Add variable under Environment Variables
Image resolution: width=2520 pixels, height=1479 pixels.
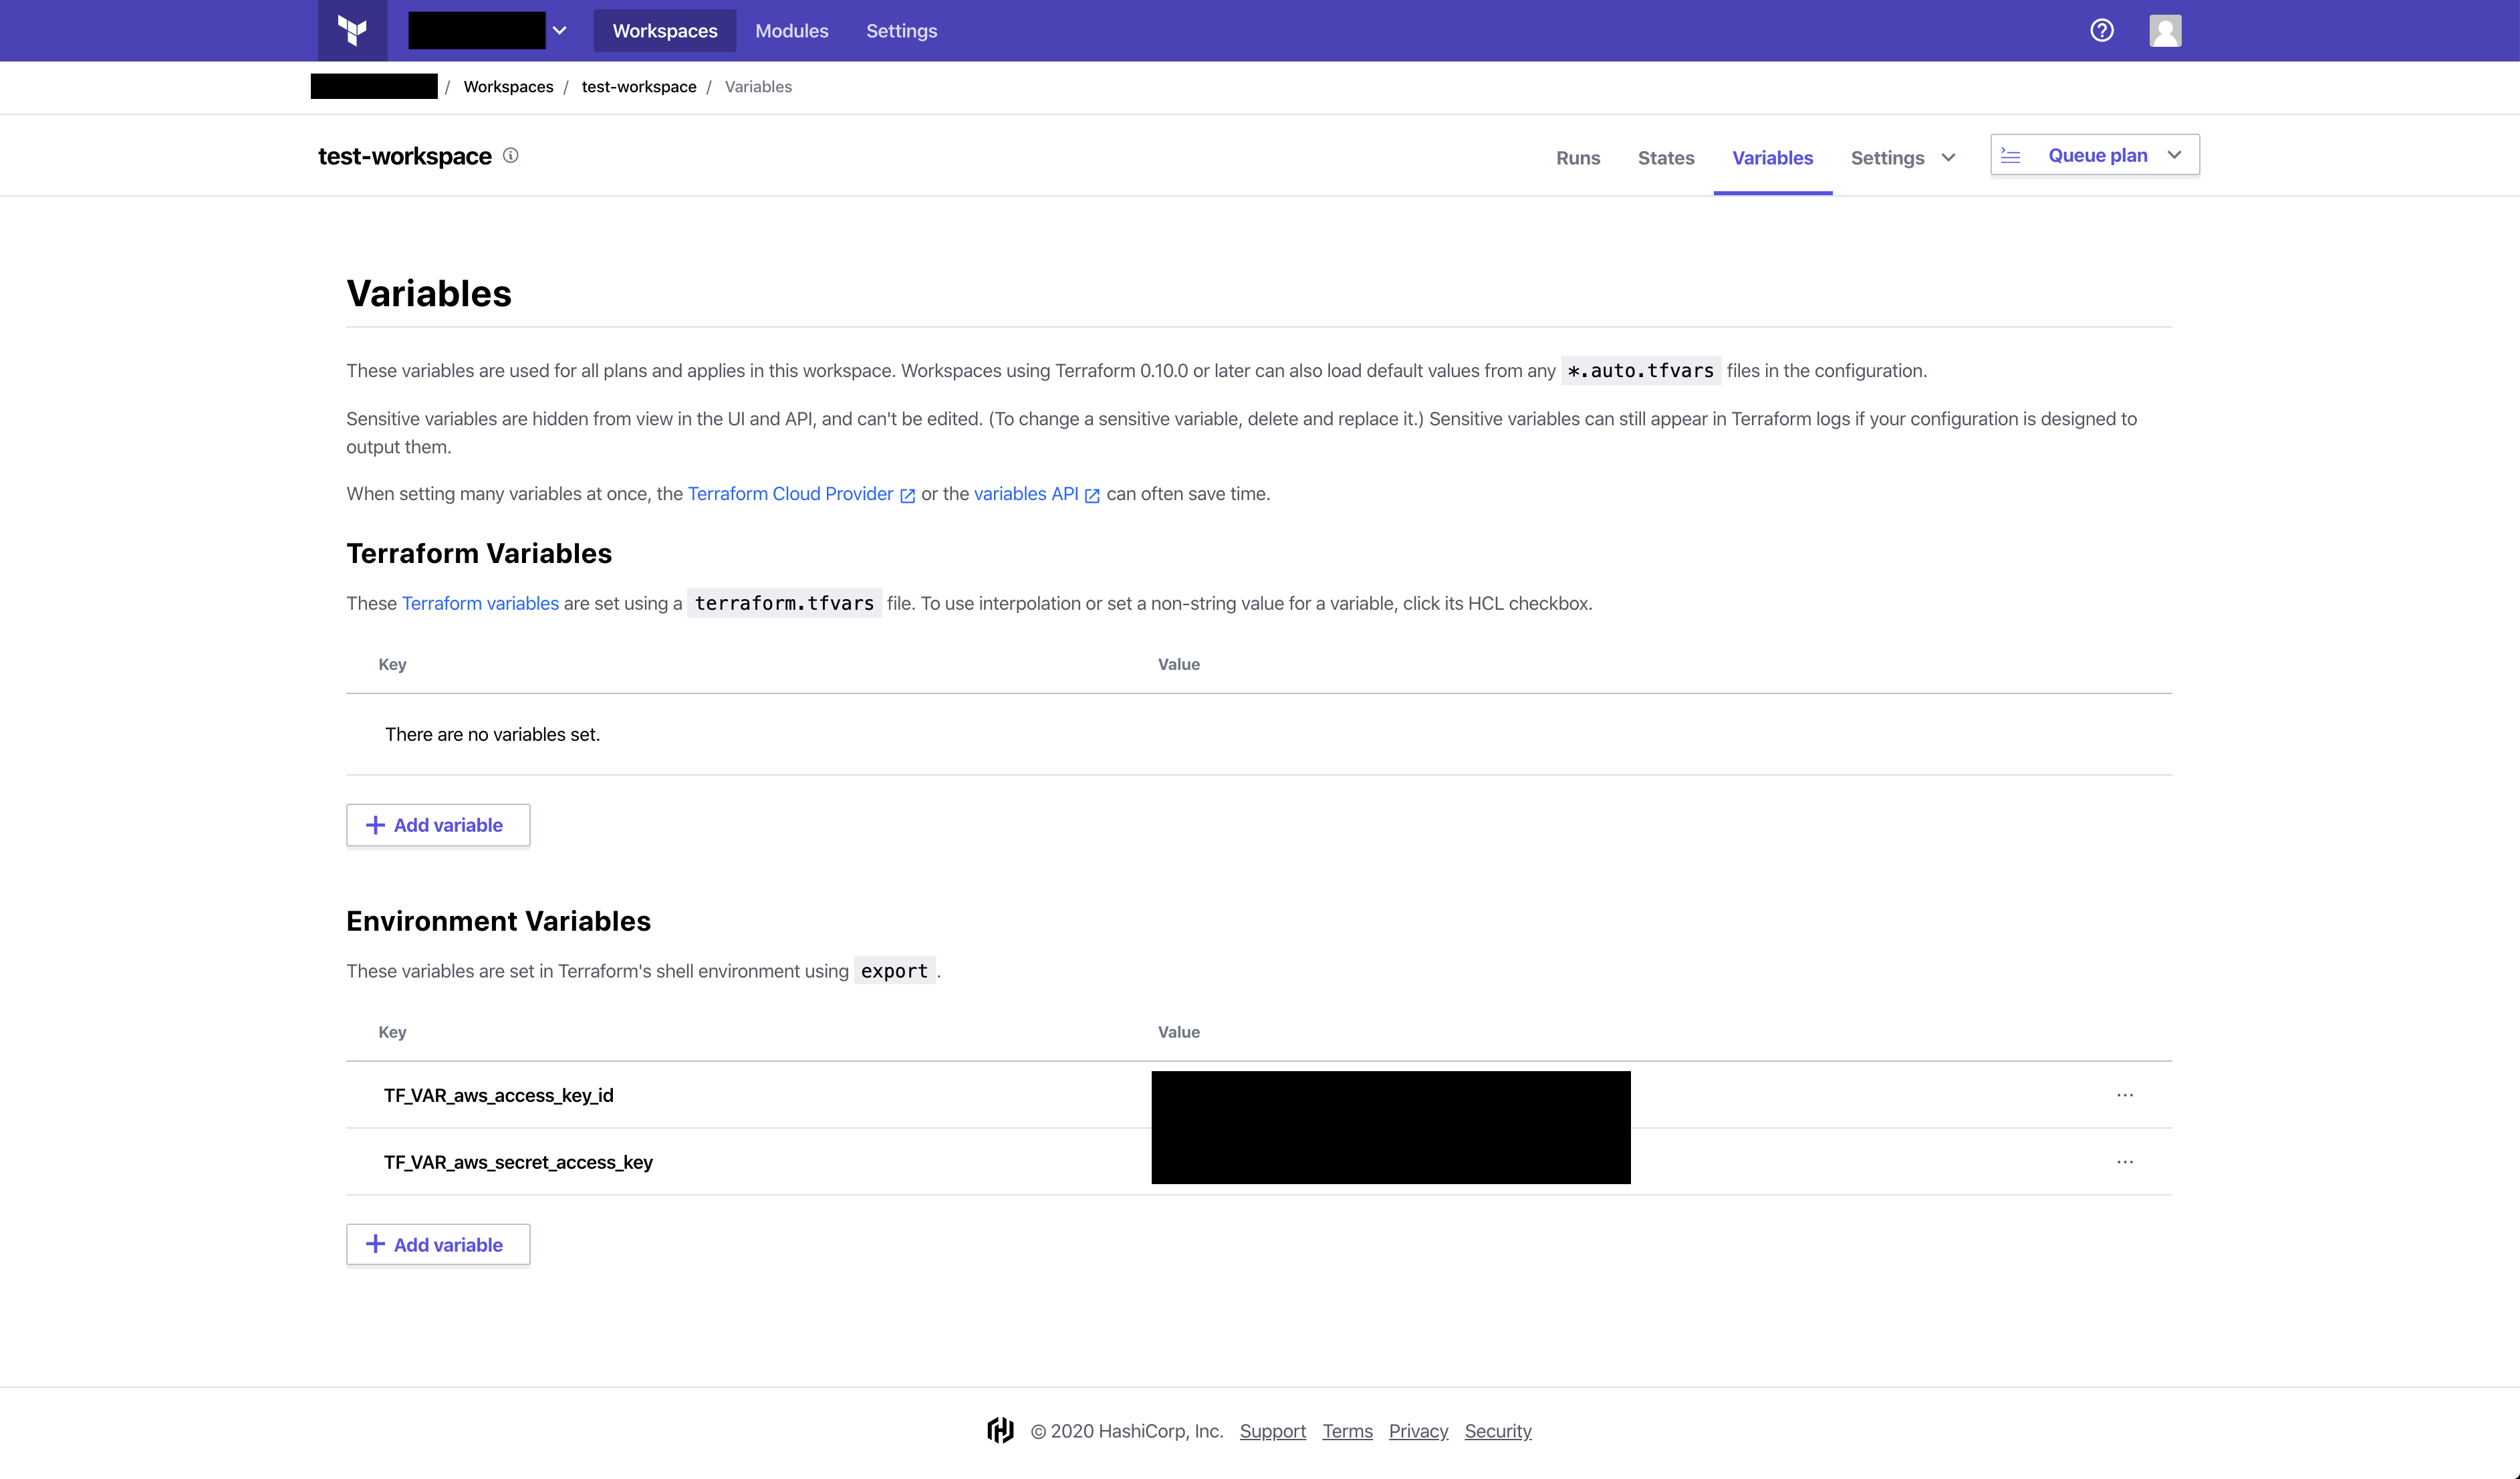(438, 1245)
